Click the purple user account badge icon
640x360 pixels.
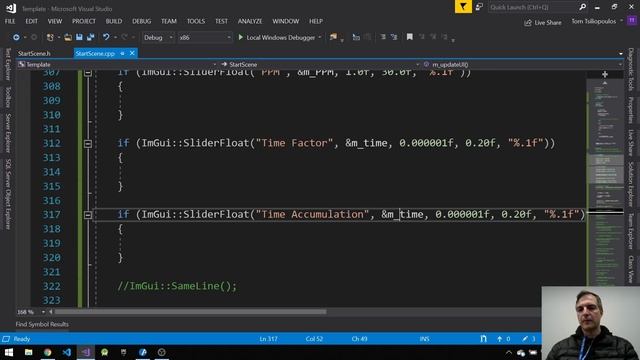pos(632,21)
